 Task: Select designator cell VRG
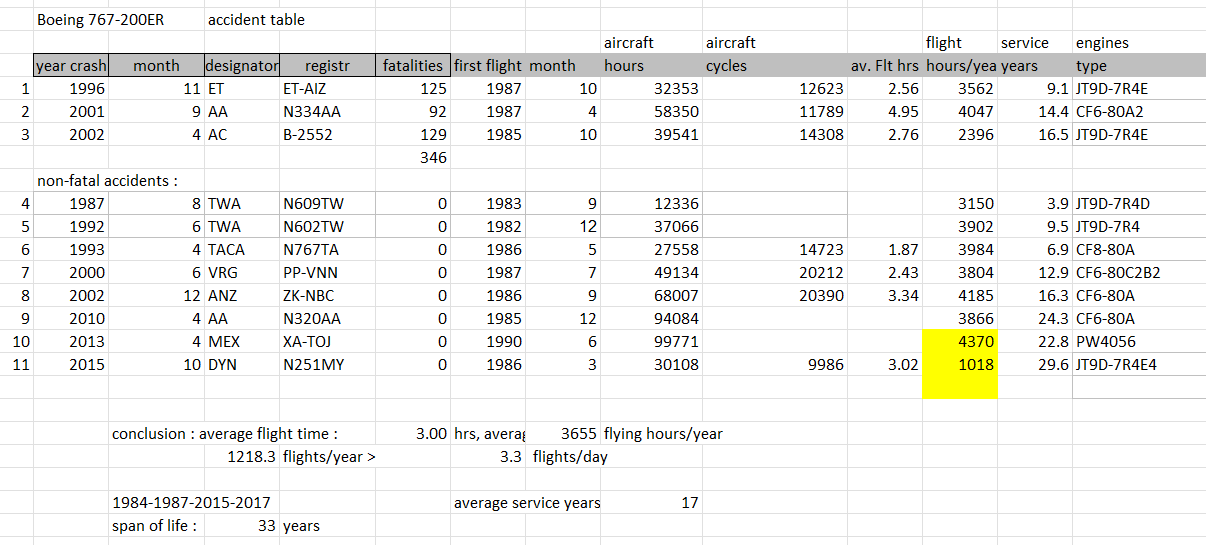click(241, 272)
